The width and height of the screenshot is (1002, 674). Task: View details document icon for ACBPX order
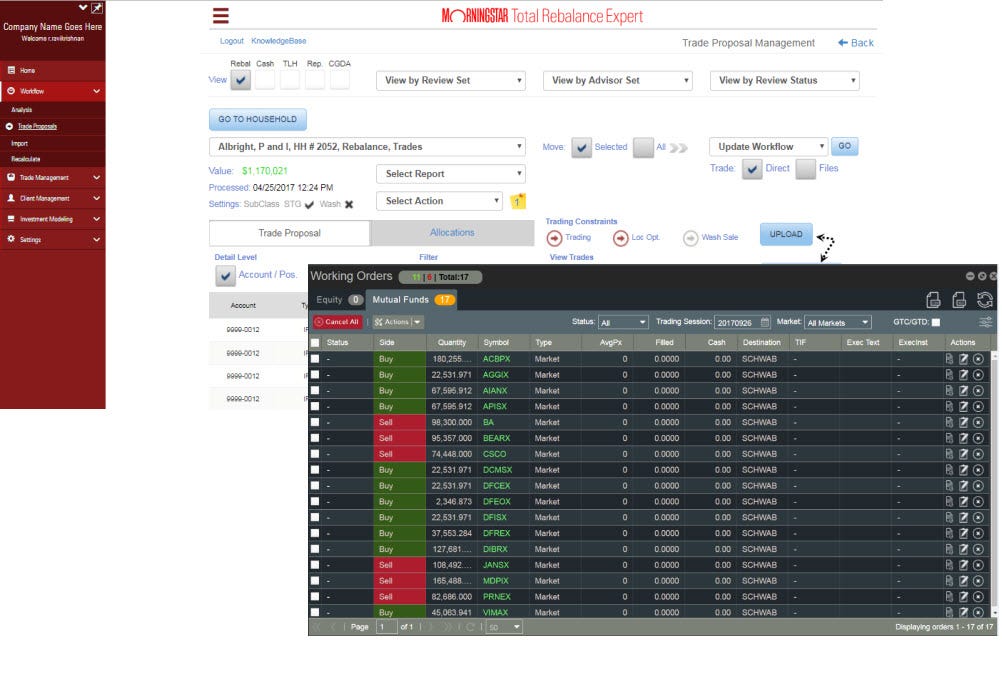click(x=949, y=359)
